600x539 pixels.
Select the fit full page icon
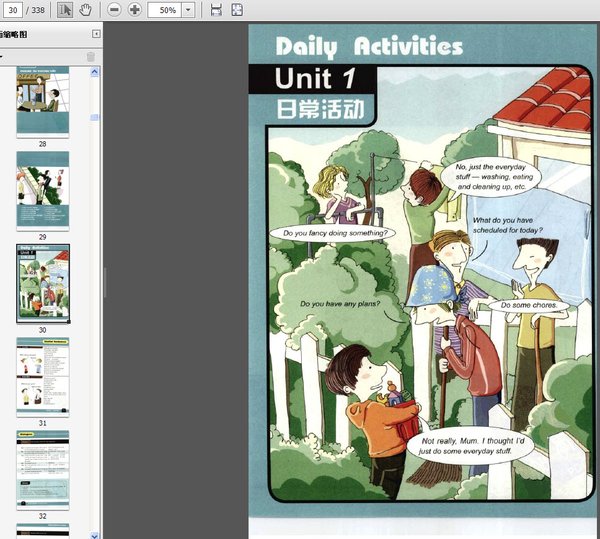237,10
